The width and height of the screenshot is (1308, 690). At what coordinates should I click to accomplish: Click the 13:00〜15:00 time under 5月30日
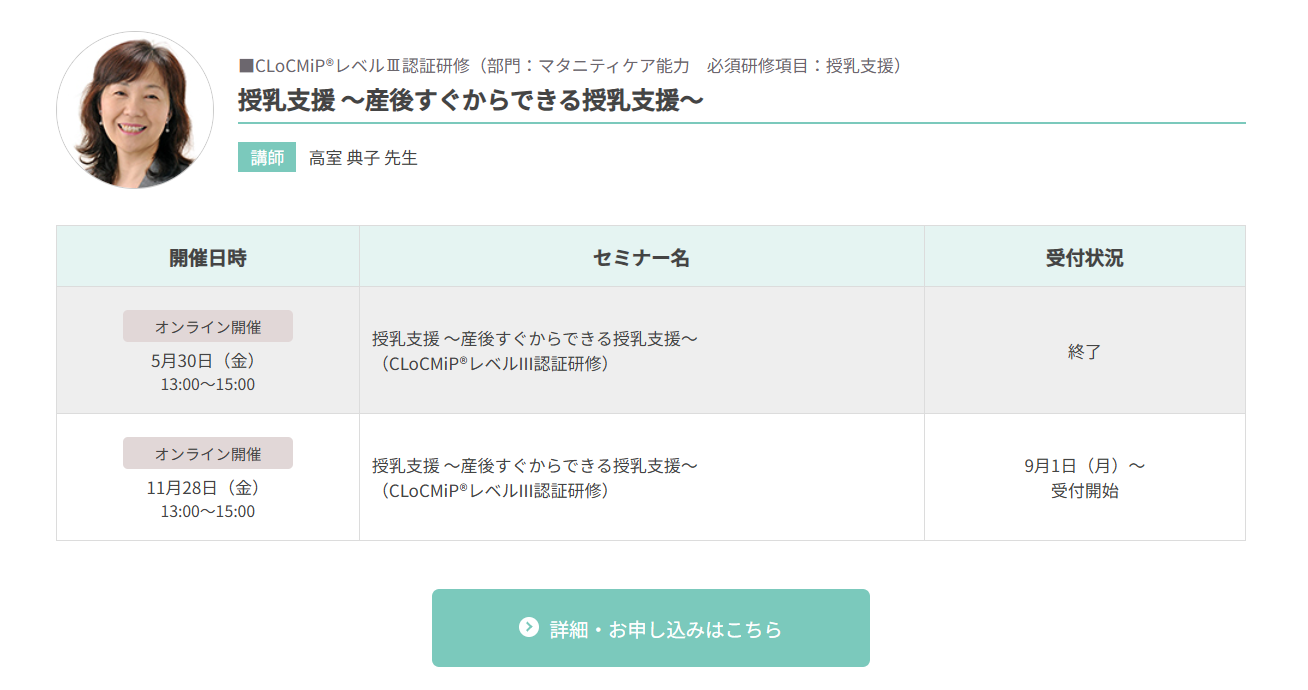click(x=208, y=385)
